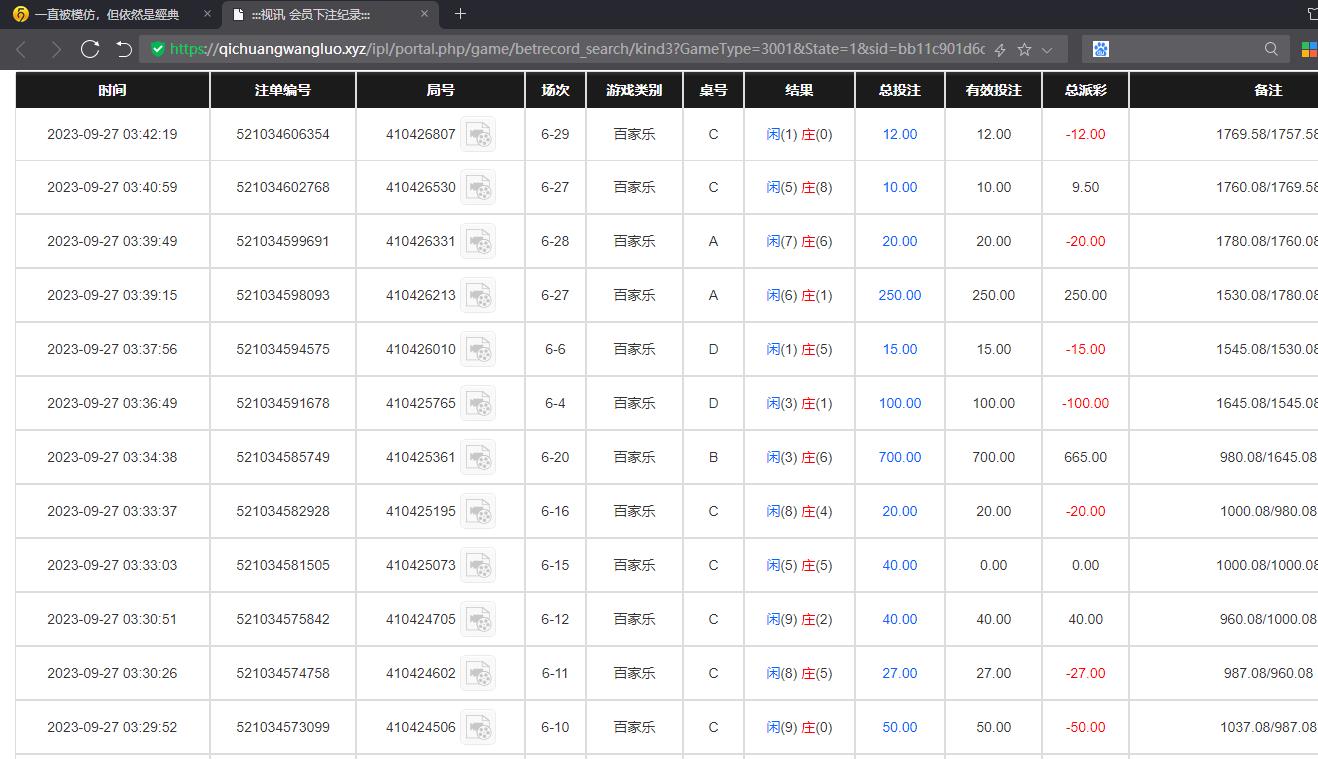Open video replay icon for round 410425361
The image size is (1318, 759).
point(478,458)
